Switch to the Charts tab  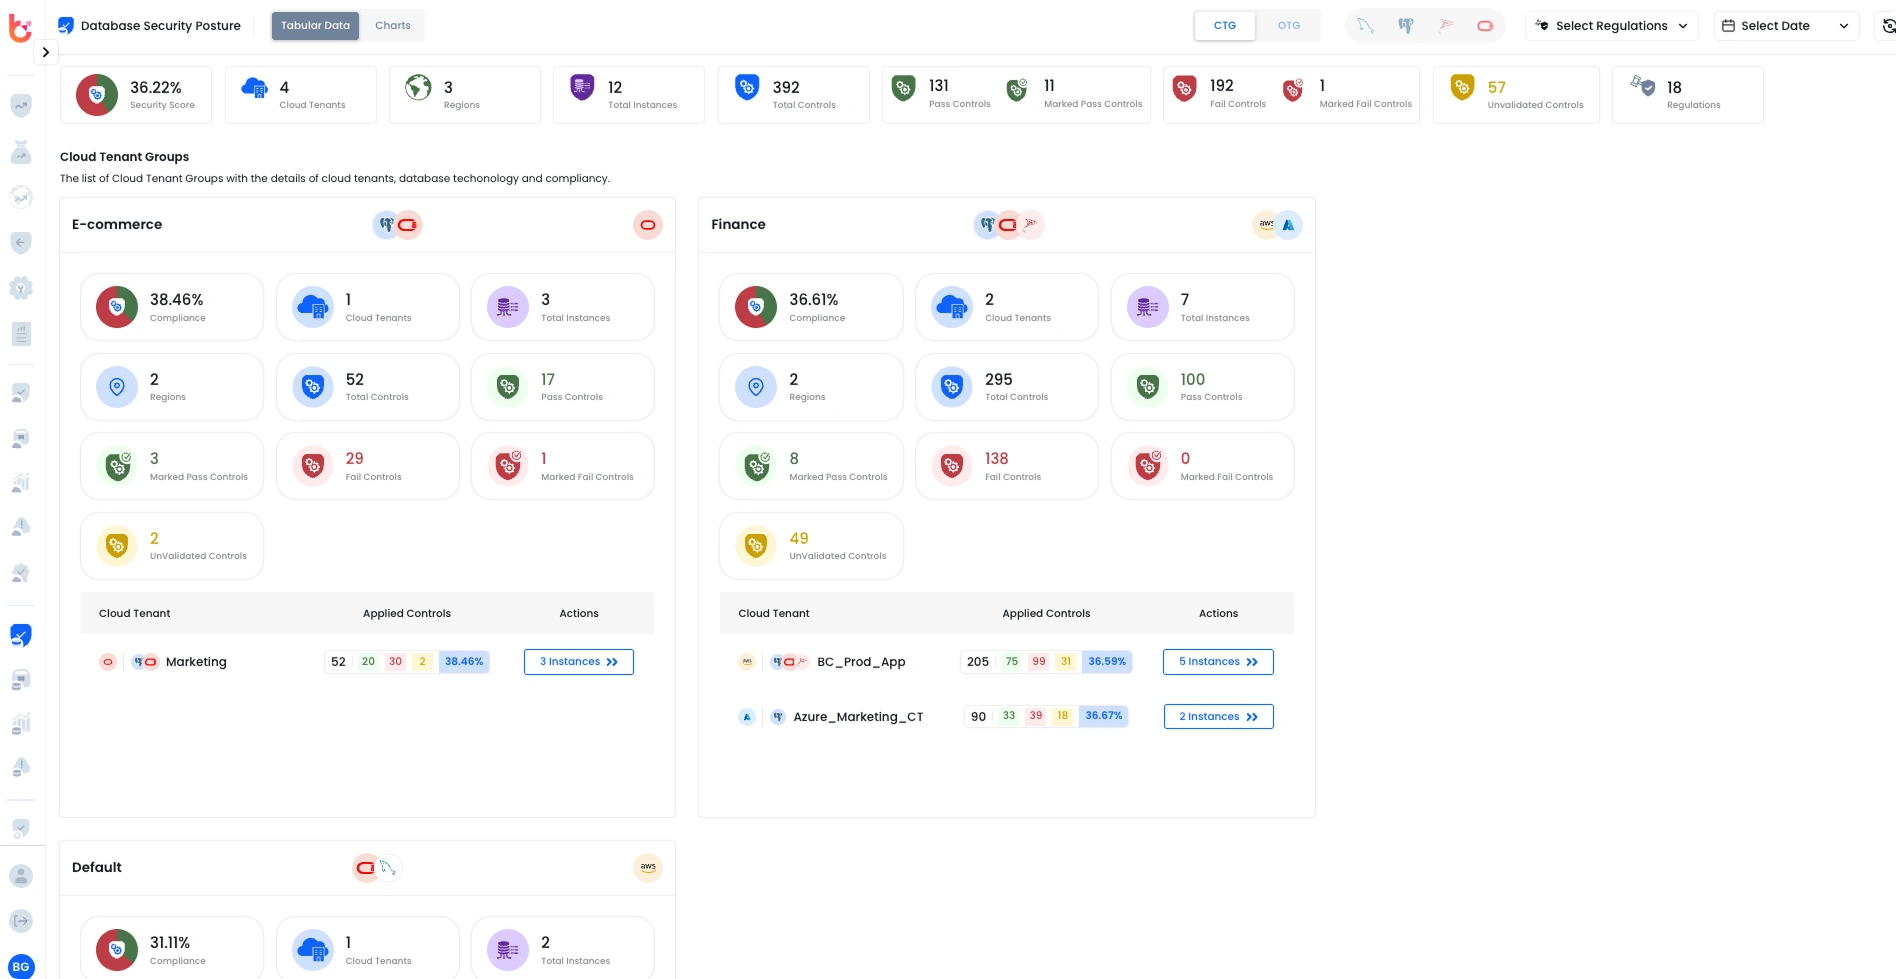click(392, 26)
